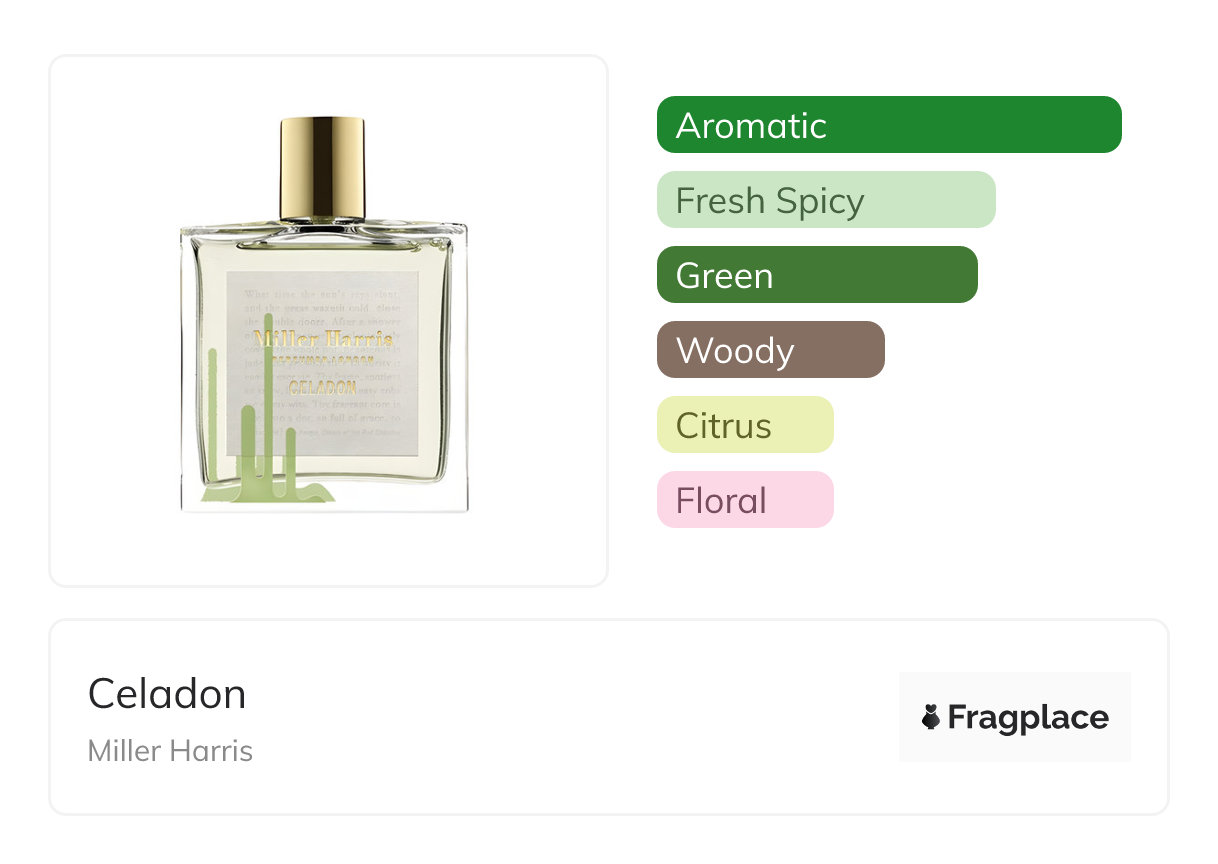This screenshot has height=864, width=1218.
Task: Click the word Aromatic
Action: point(751,126)
